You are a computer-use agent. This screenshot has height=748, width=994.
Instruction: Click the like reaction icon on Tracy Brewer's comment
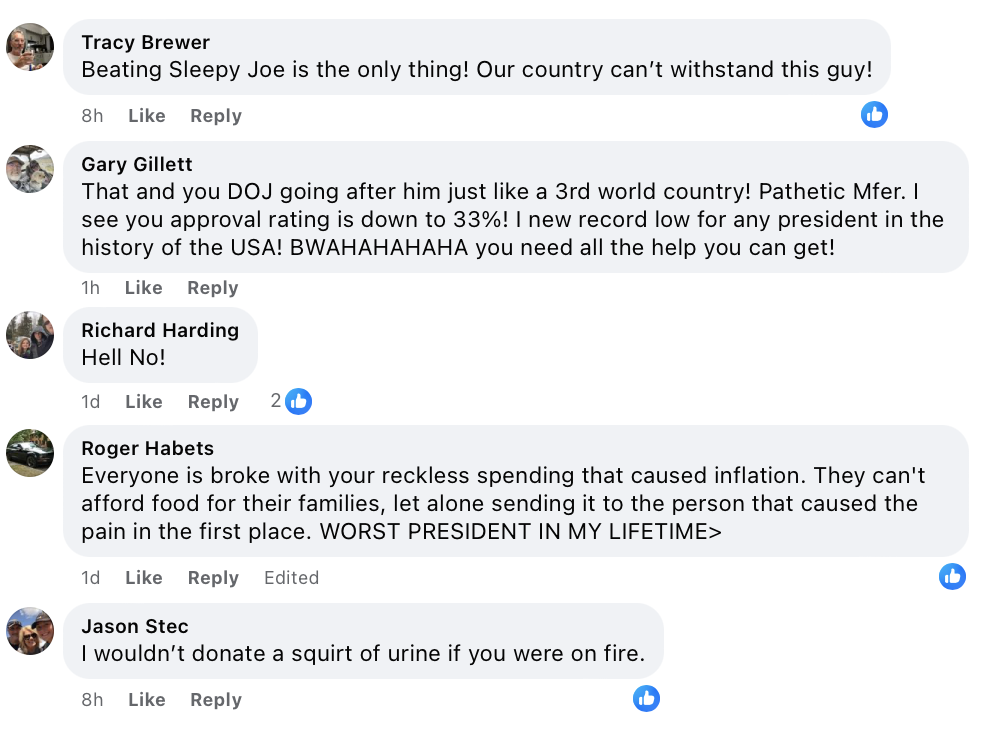(x=874, y=115)
